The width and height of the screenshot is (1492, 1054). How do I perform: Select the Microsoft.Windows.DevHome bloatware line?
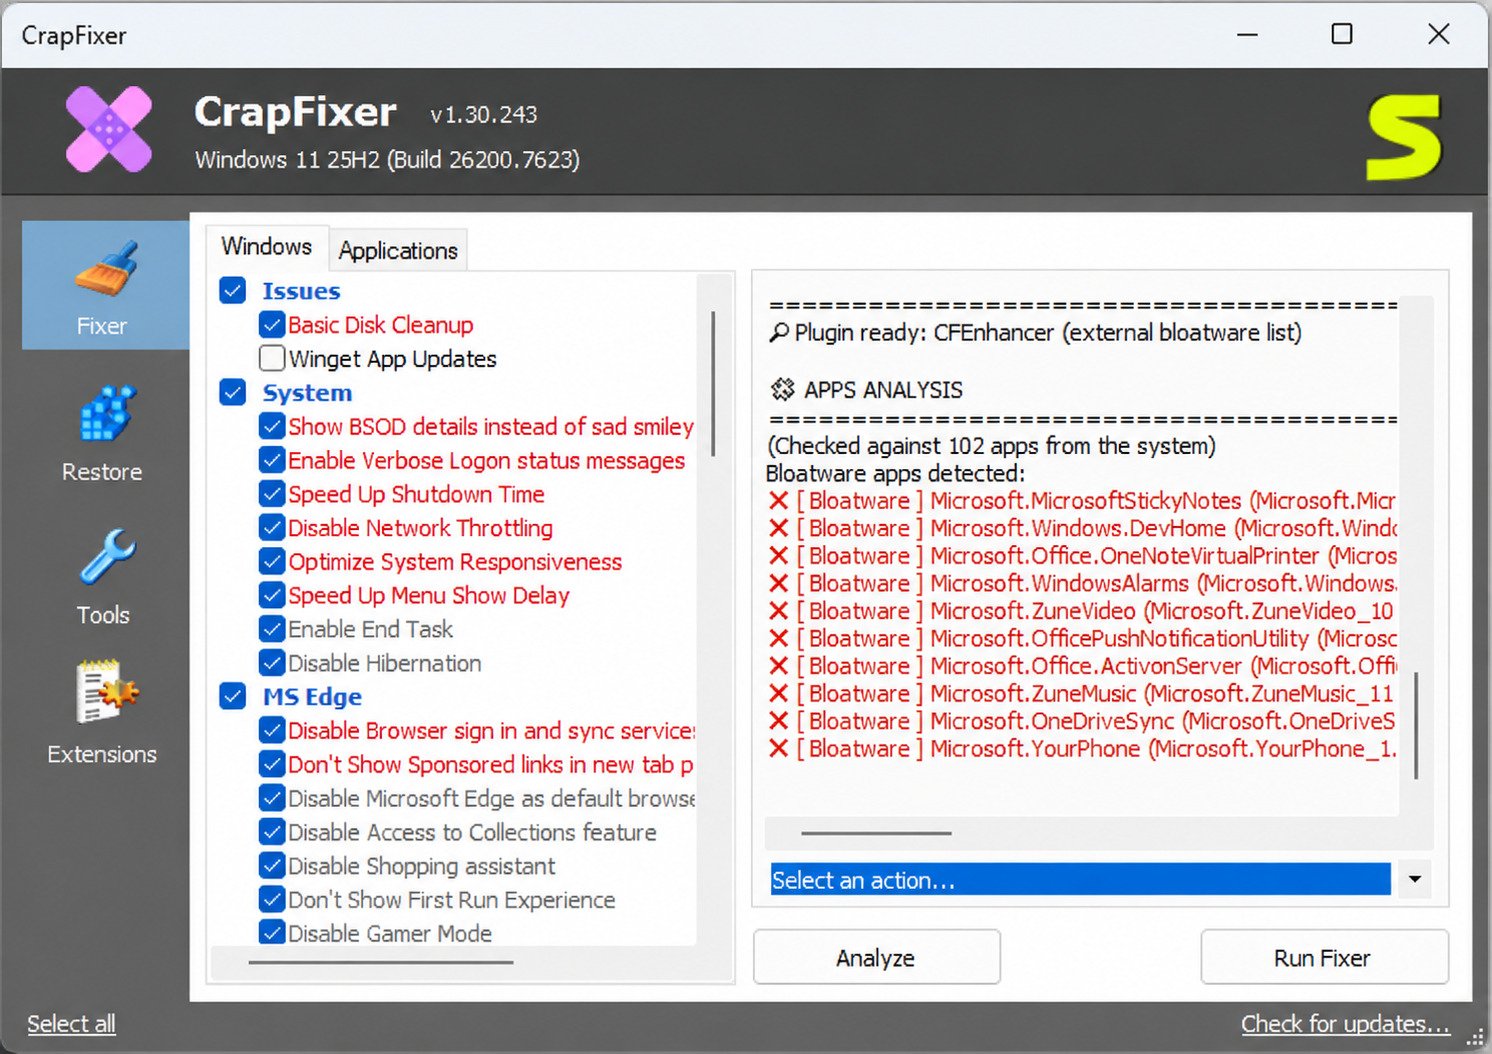[1081, 528]
